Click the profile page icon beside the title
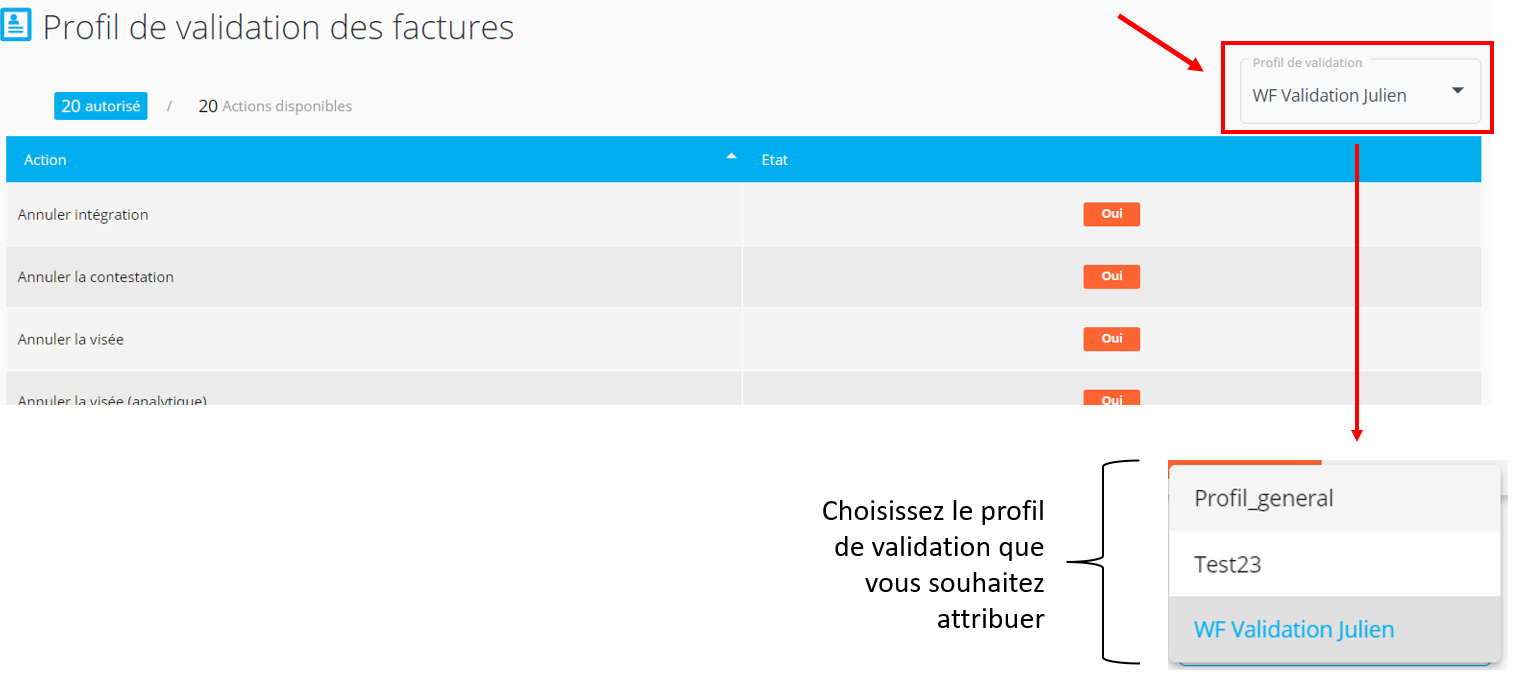The width and height of the screenshot is (1514, 676). click(17, 23)
